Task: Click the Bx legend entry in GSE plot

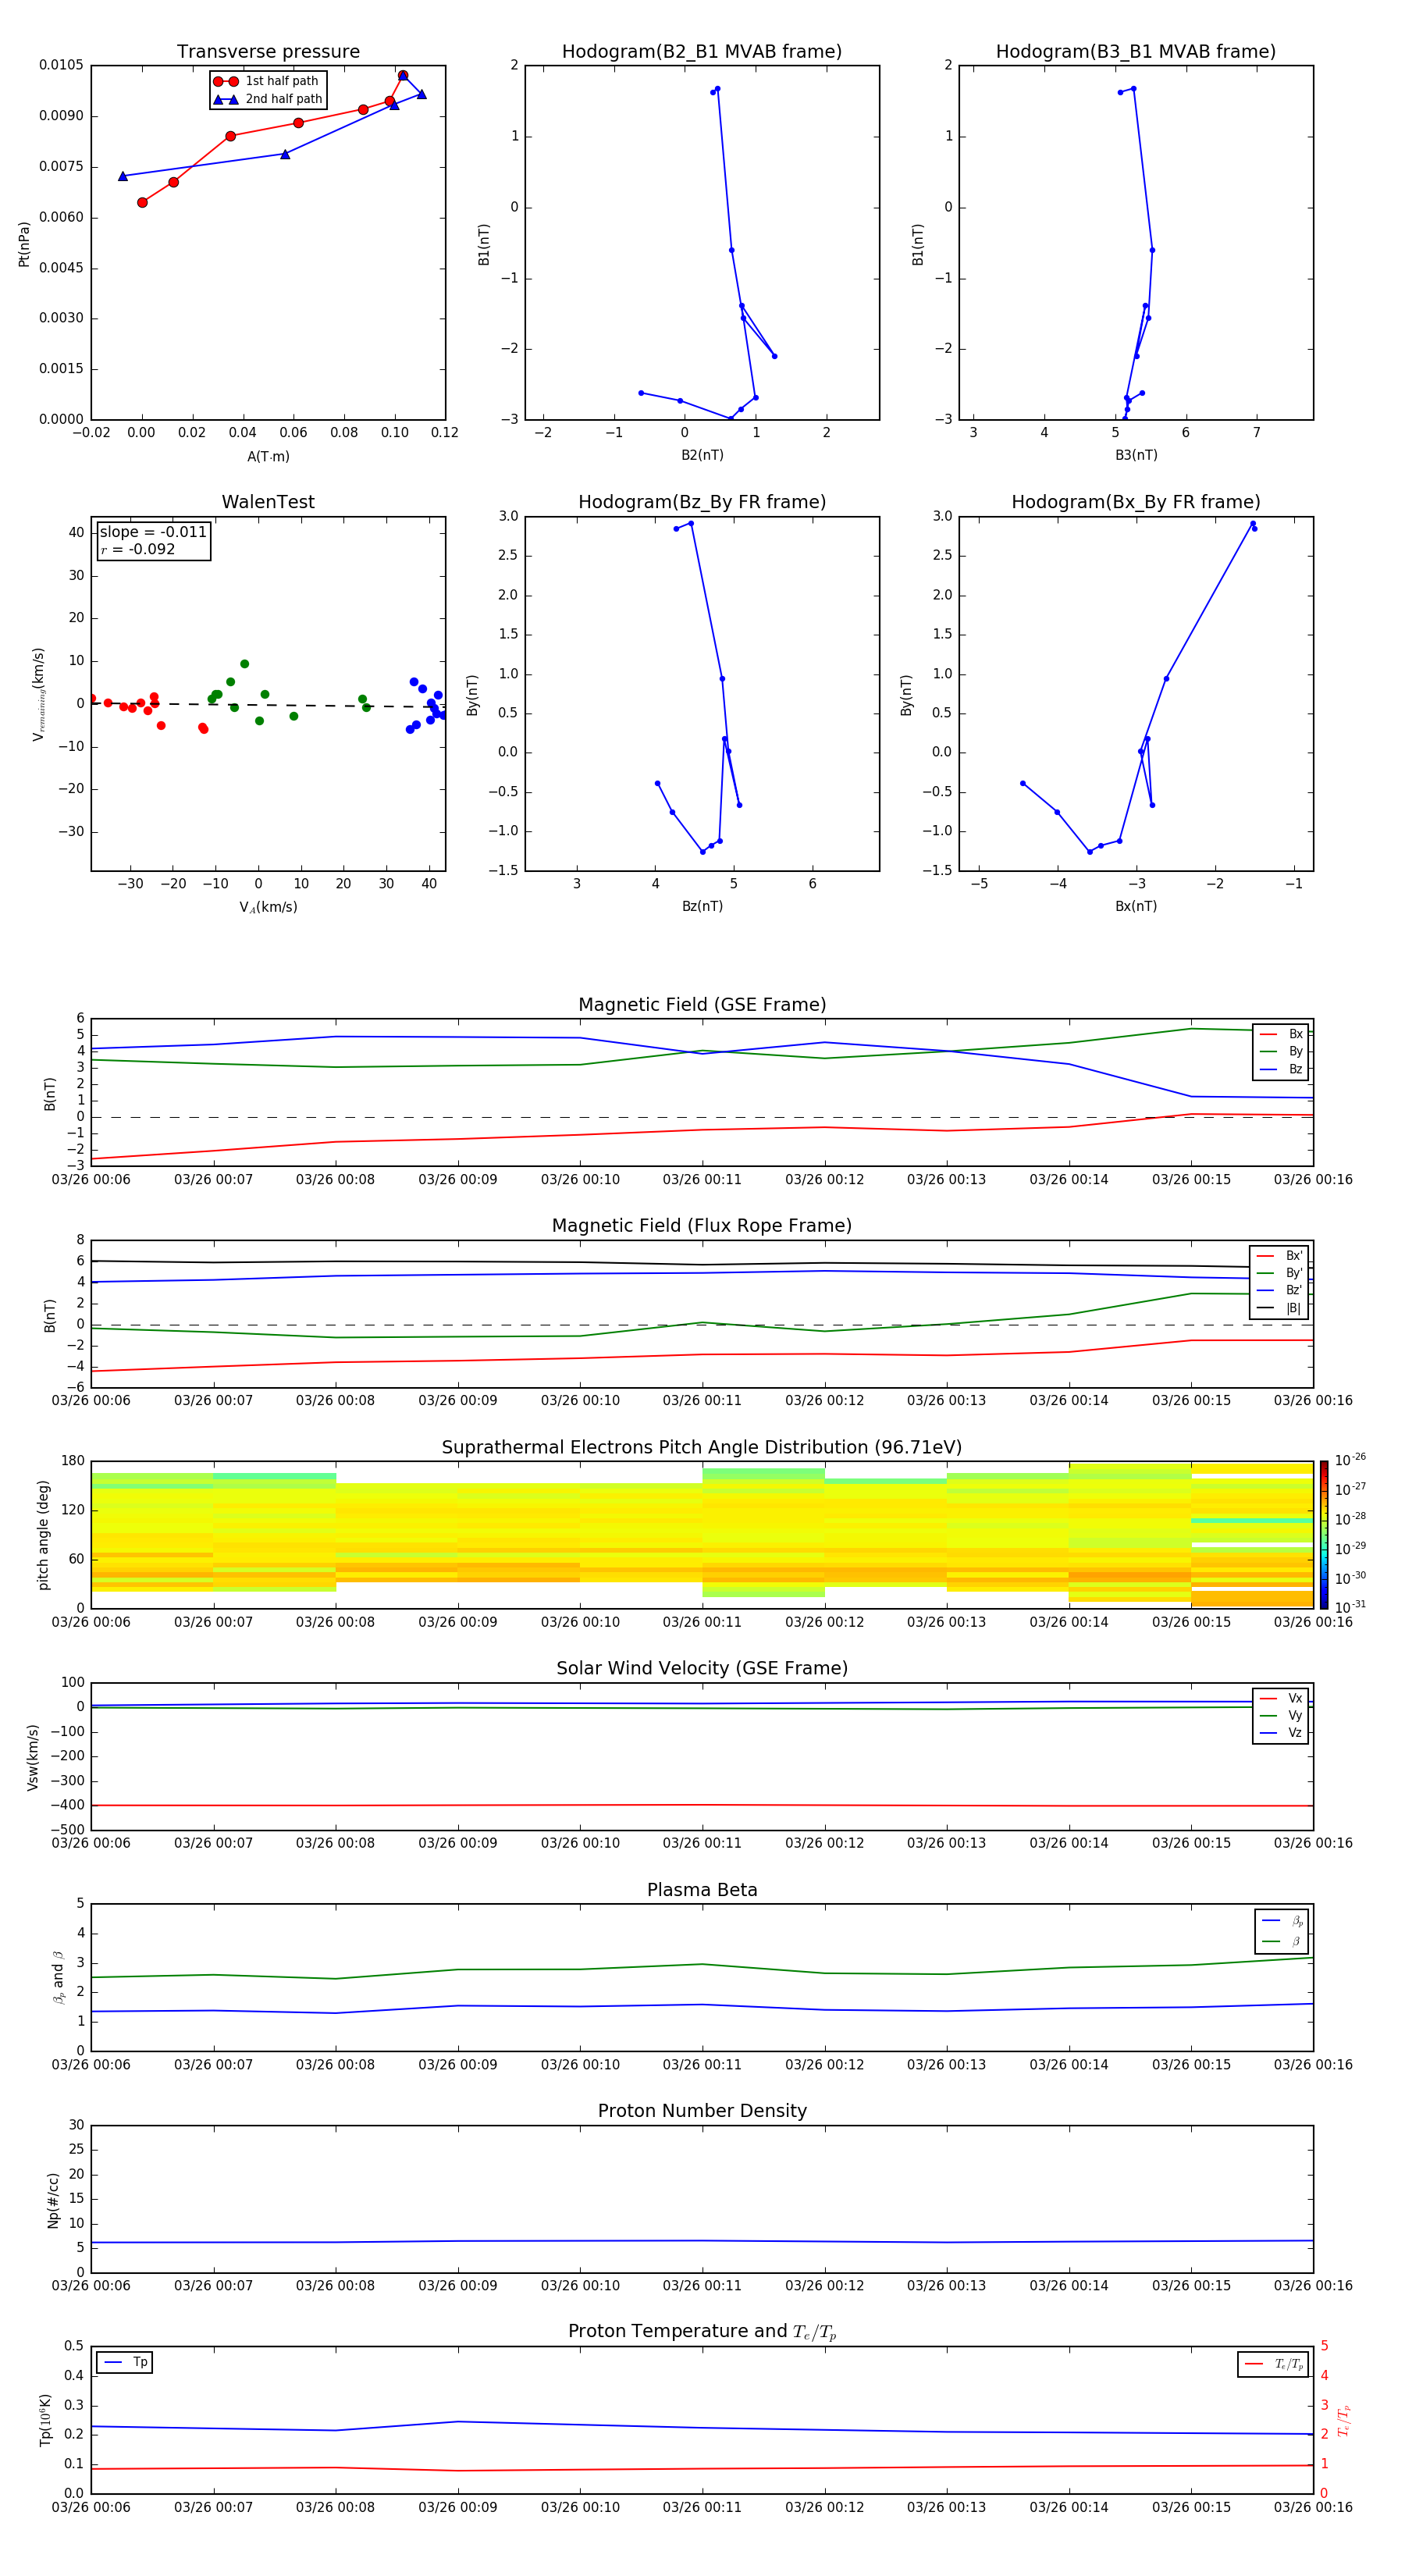Action: [x=1281, y=1034]
